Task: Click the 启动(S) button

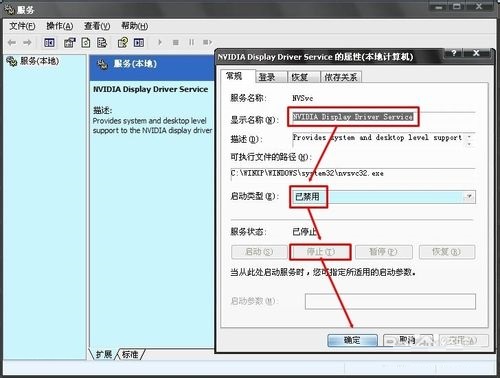Action: (x=259, y=252)
